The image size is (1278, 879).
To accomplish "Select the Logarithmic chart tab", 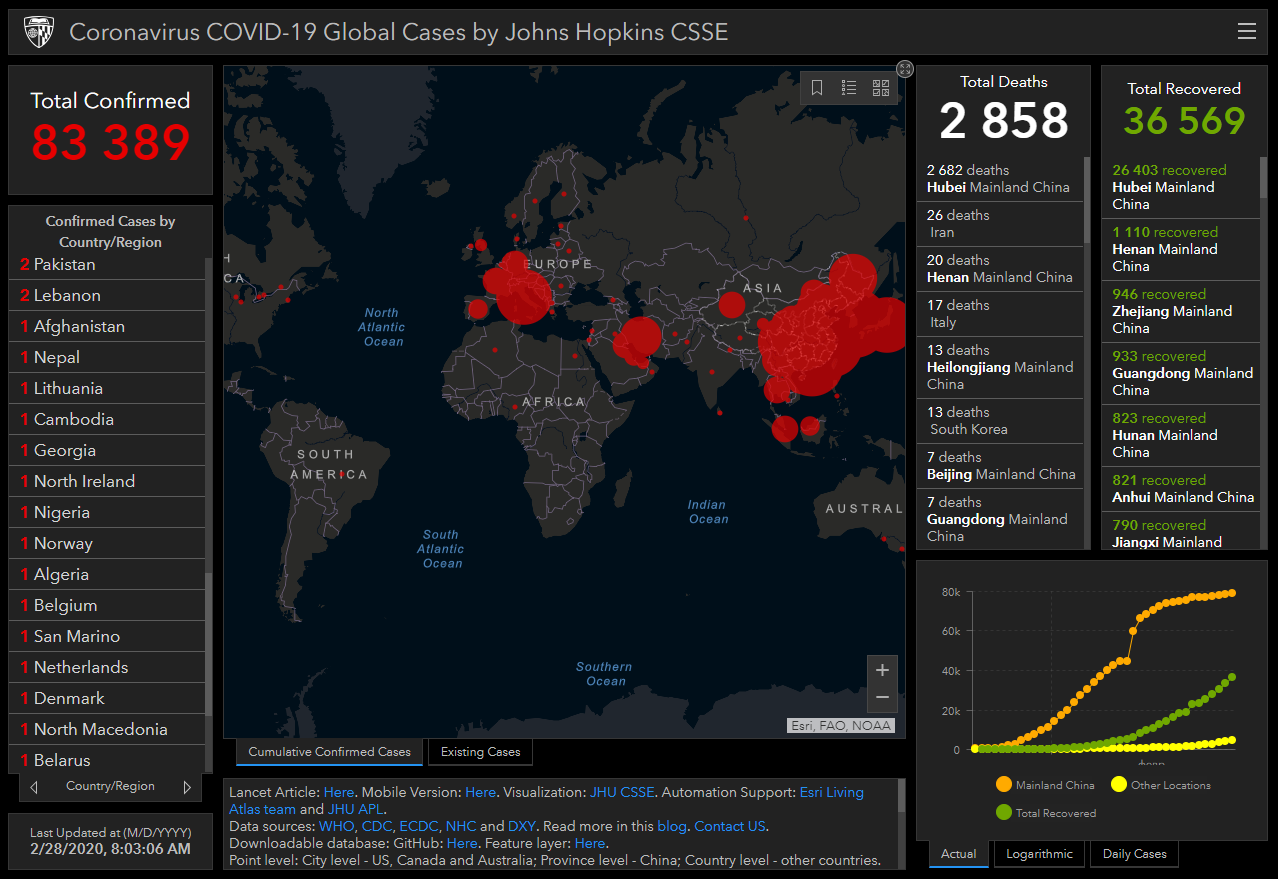I will [1039, 854].
